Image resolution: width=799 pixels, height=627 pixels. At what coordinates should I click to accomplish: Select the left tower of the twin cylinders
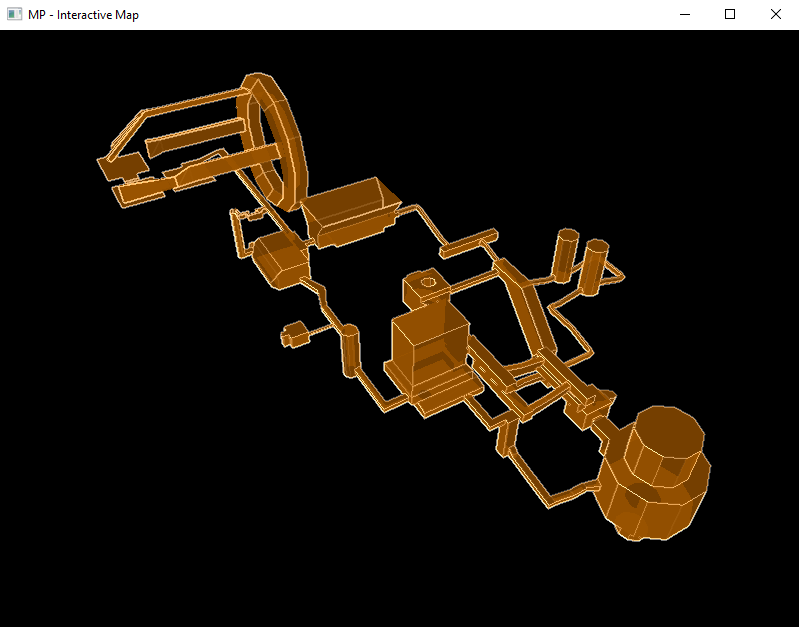[x=566, y=255]
